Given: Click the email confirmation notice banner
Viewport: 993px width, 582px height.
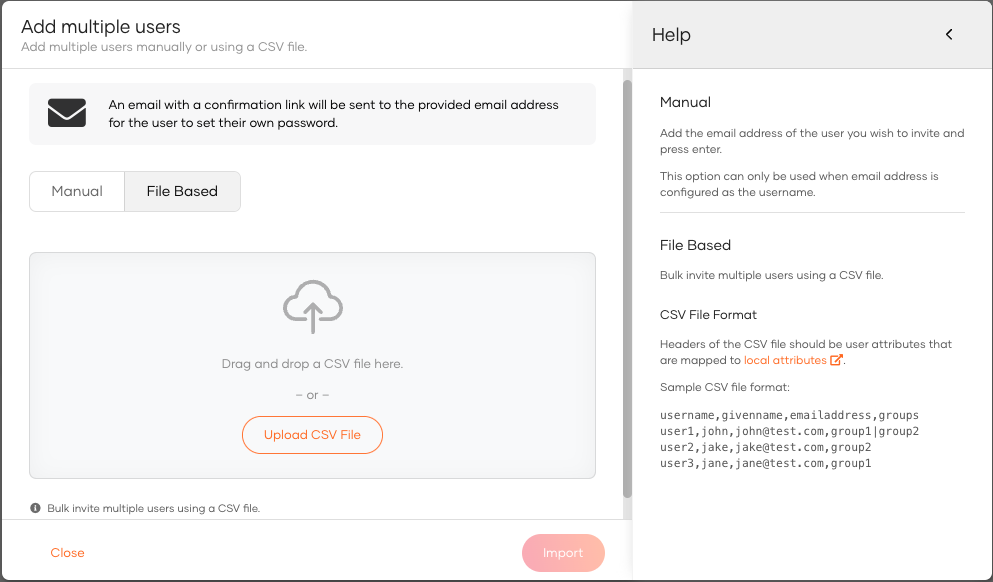Looking at the screenshot, I should click(312, 114).
